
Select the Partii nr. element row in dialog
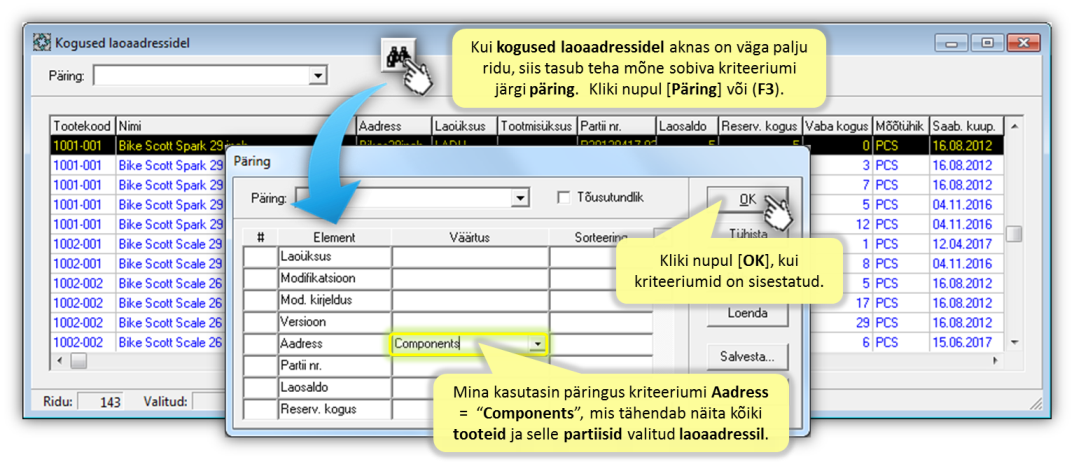pyautogui.click(x=334, y=366)
